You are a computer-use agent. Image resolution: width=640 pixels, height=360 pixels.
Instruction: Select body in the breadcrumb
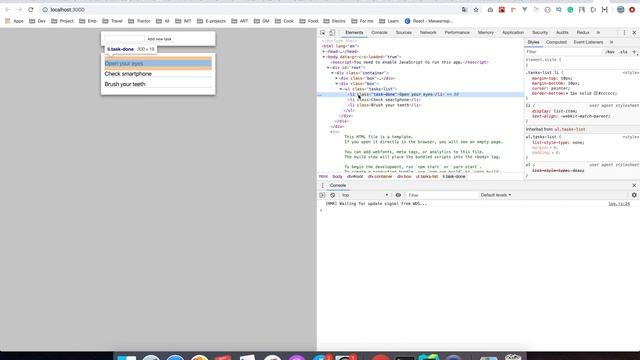point(337,177)
